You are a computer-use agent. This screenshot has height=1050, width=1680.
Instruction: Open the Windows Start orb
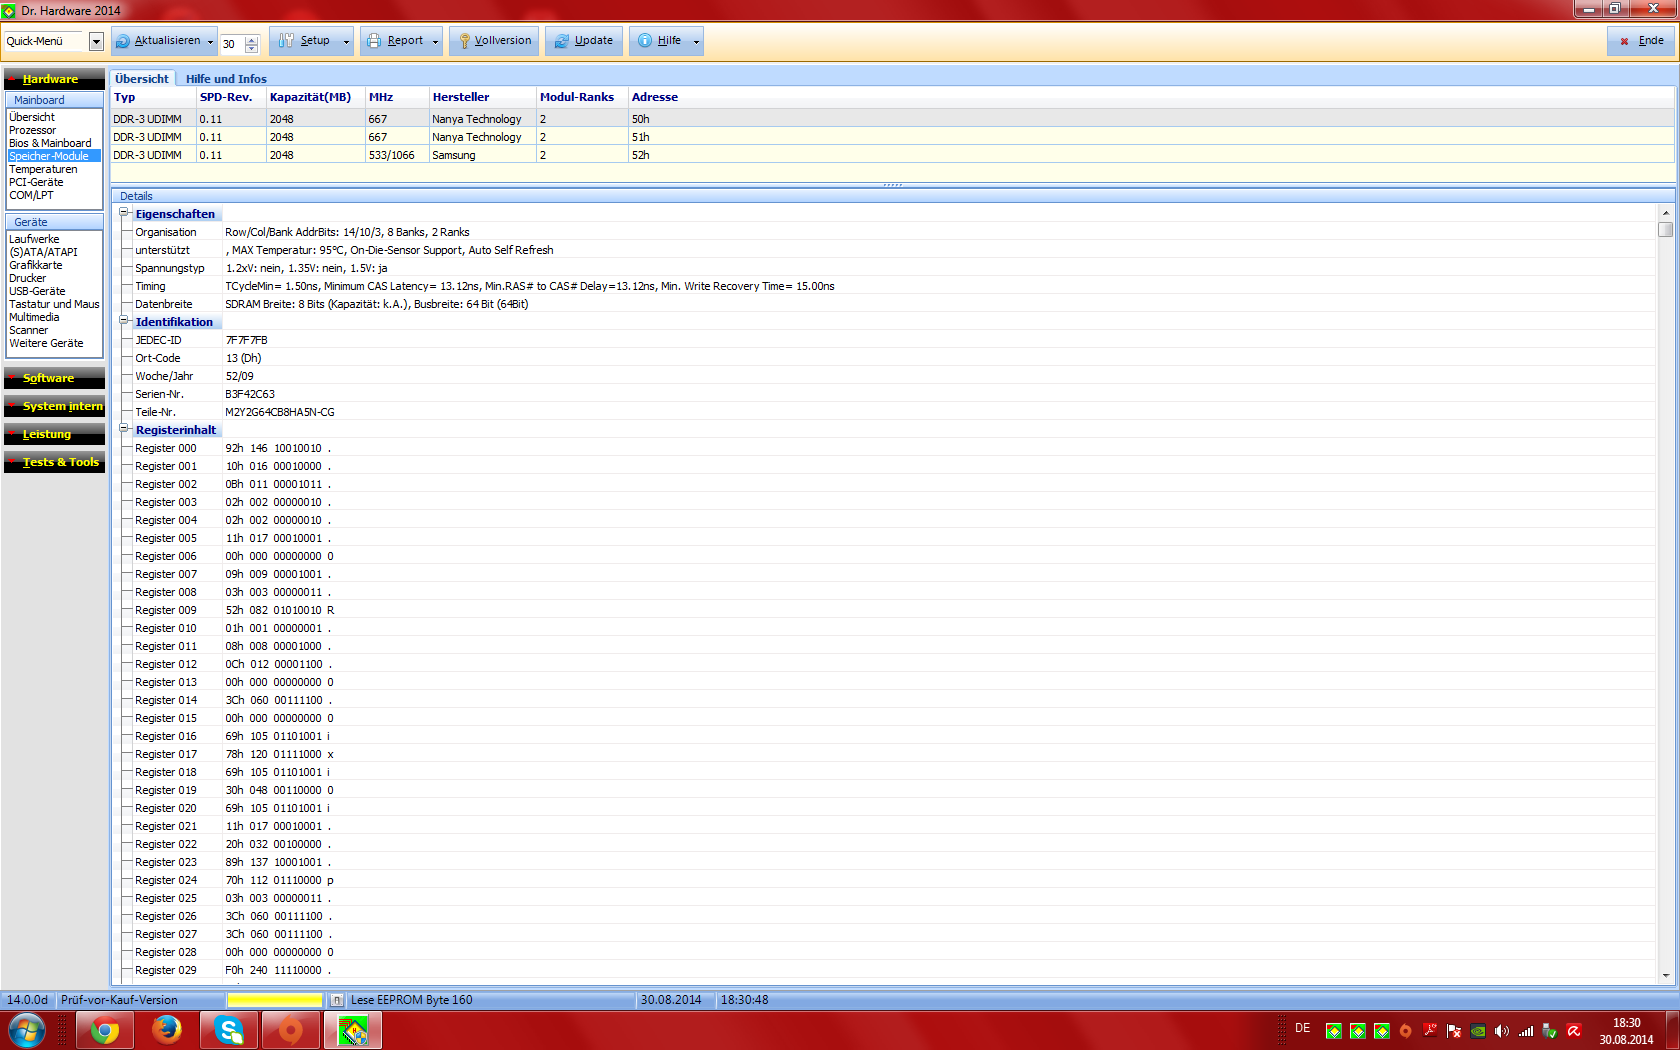coord(27,1030)
